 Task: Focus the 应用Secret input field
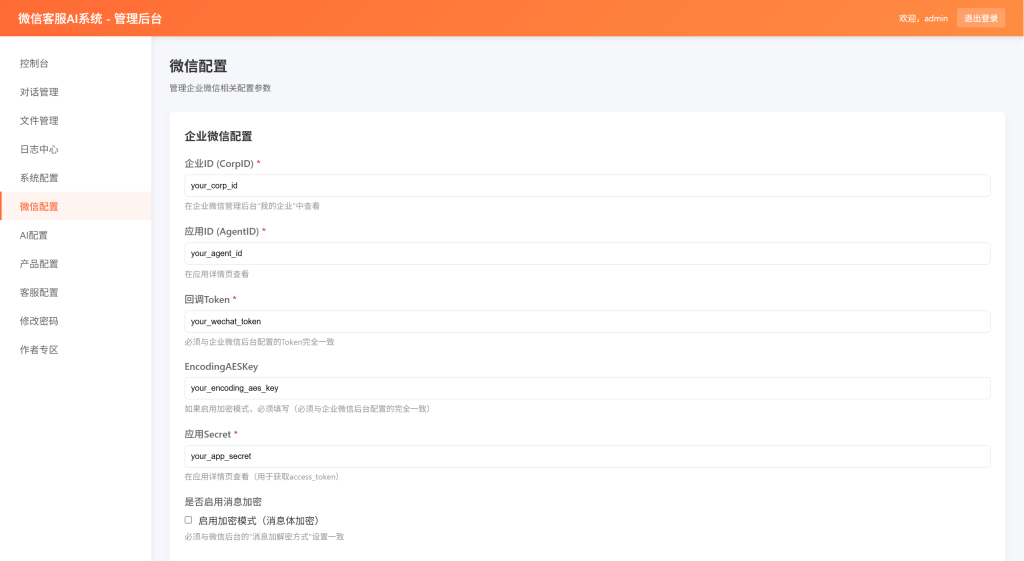pos(587,456)
